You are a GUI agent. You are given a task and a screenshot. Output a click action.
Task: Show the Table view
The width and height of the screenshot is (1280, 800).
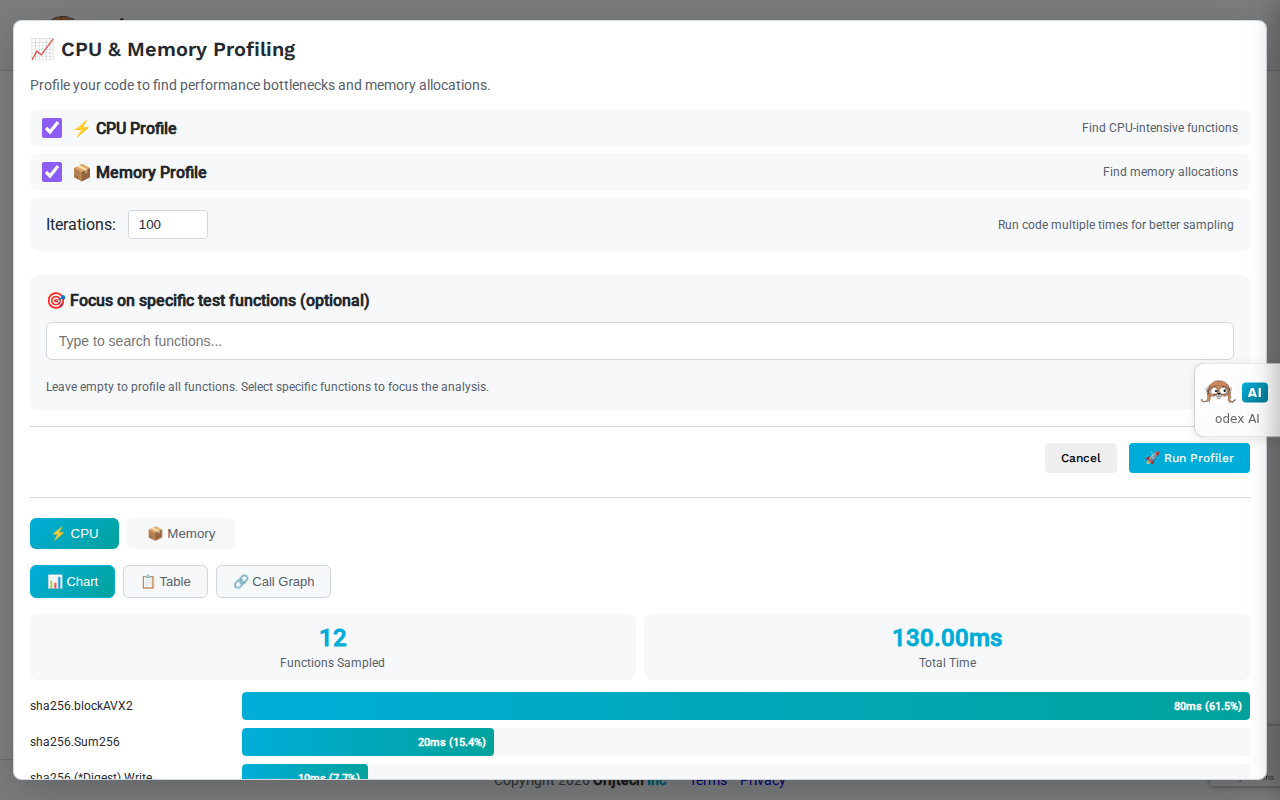pyautogui.click(x=165, y=582)
